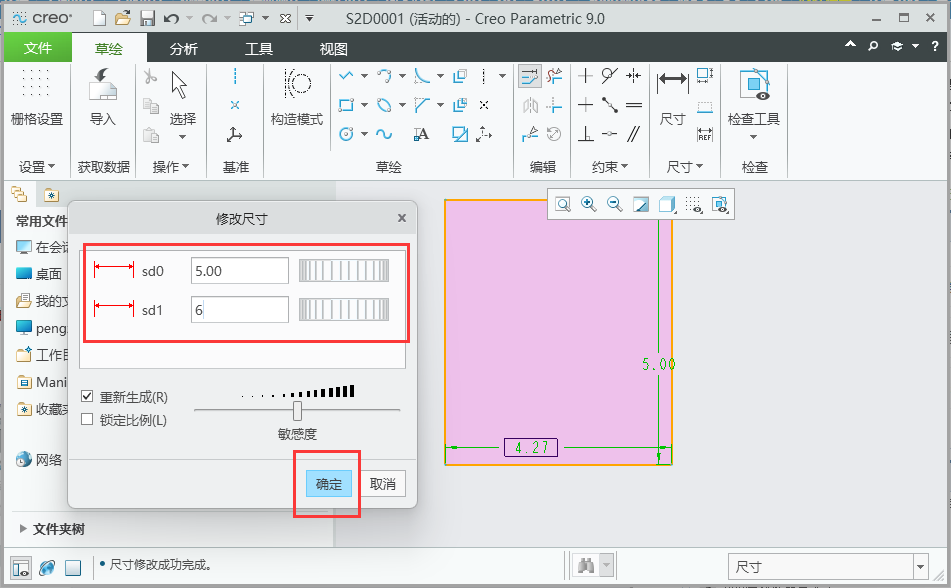Screen dimensions: 951x588
Task: Select the Chamfer sketch tool
Action: point(422,105)
